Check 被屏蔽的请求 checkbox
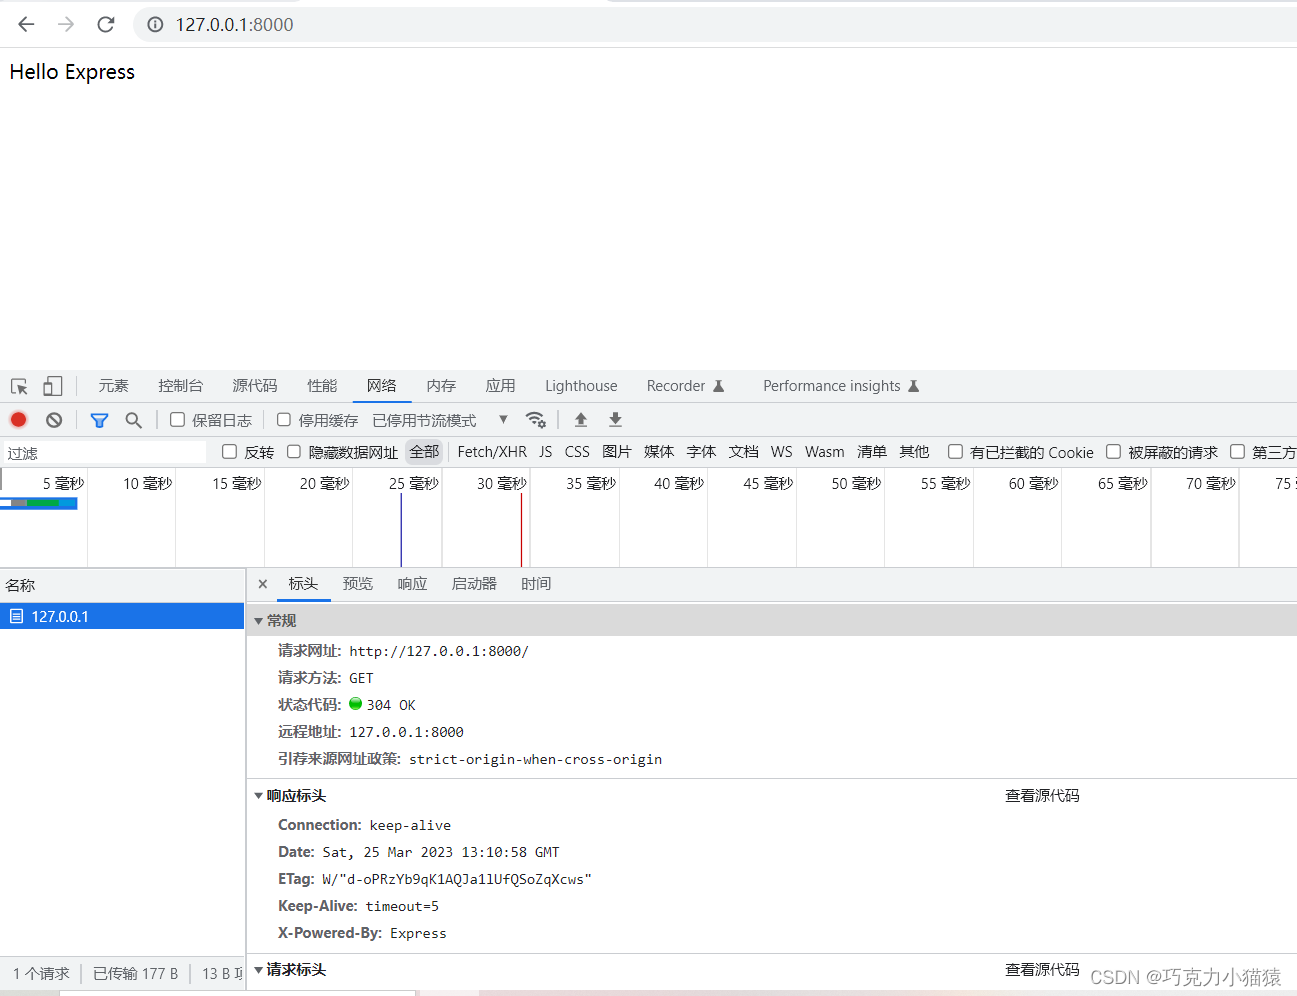Image resolution: width=1297 pixels, height=996 pixels. tap(1113, 452)
